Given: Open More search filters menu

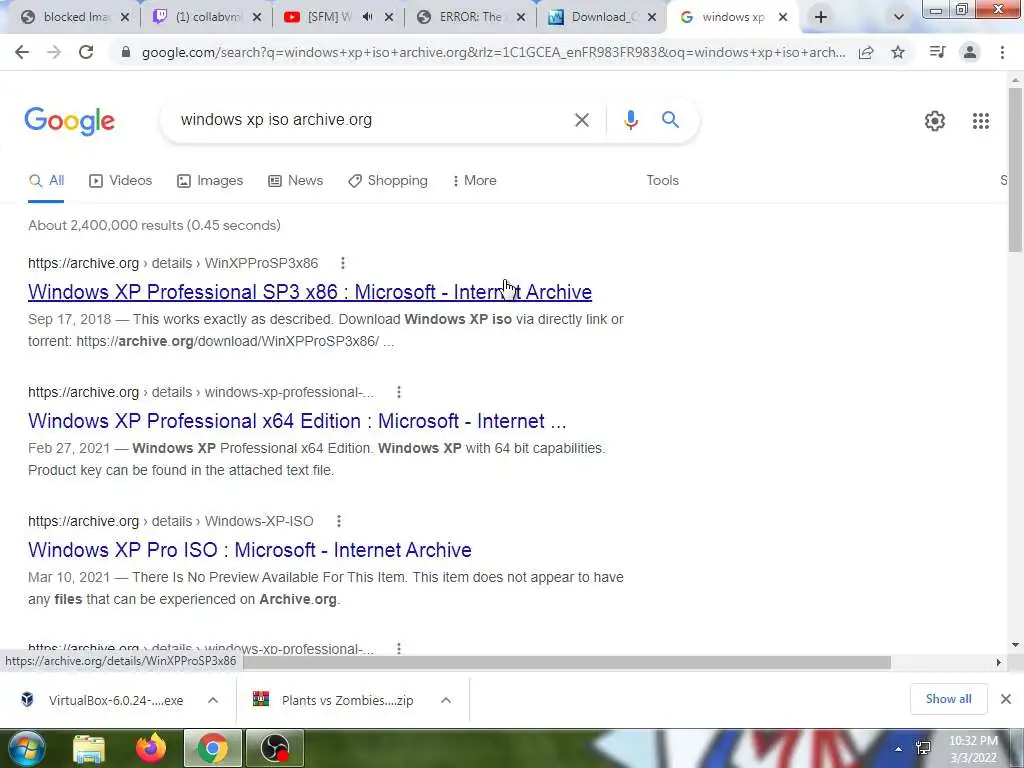Looking at the screenshot, I should pos(475,181).
